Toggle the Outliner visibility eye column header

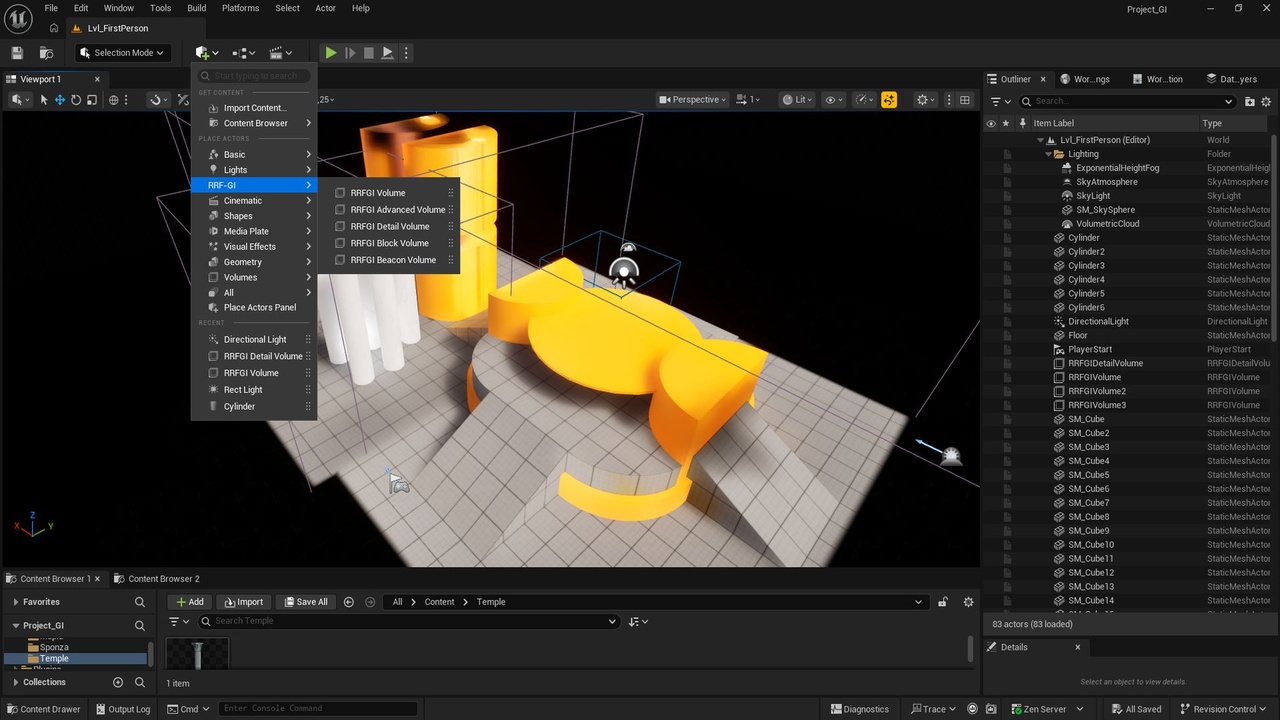[x=991, y=123]
